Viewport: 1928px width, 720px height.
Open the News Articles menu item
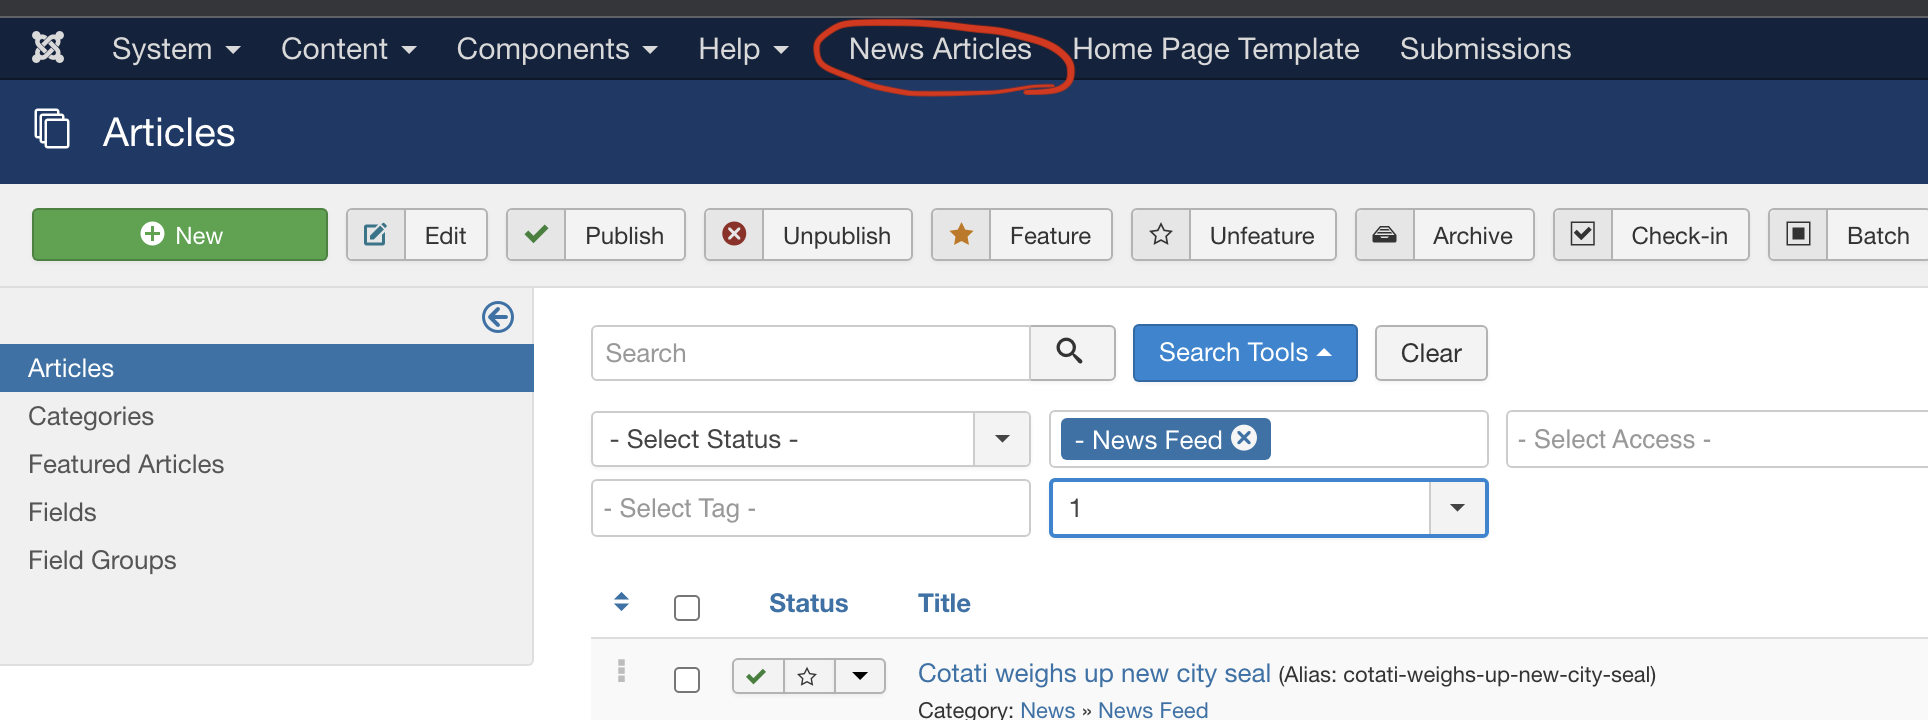(x=939, y=49)
